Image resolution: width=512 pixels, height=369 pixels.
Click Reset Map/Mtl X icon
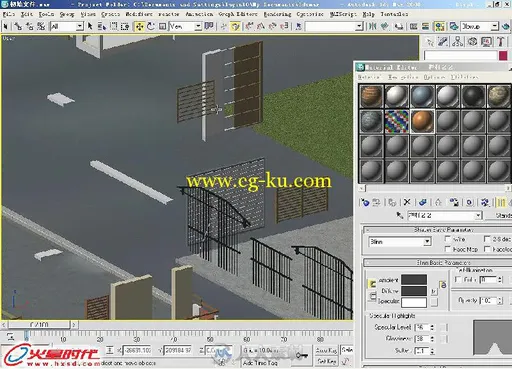pyautogui.click(x=407, y=202)
